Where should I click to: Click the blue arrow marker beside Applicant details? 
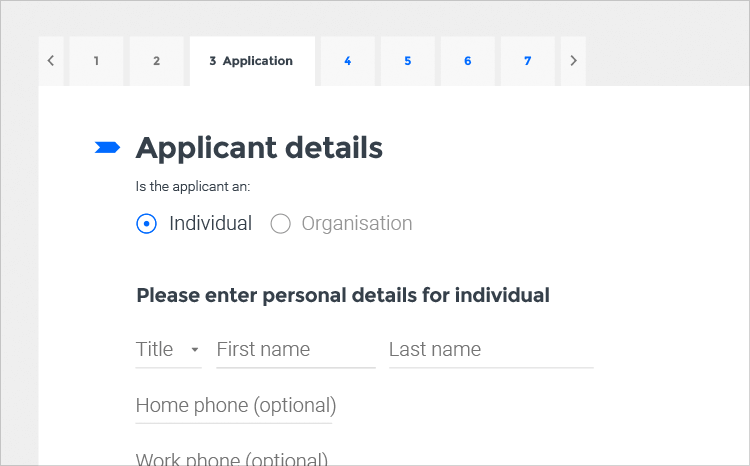tap(107, 148)
